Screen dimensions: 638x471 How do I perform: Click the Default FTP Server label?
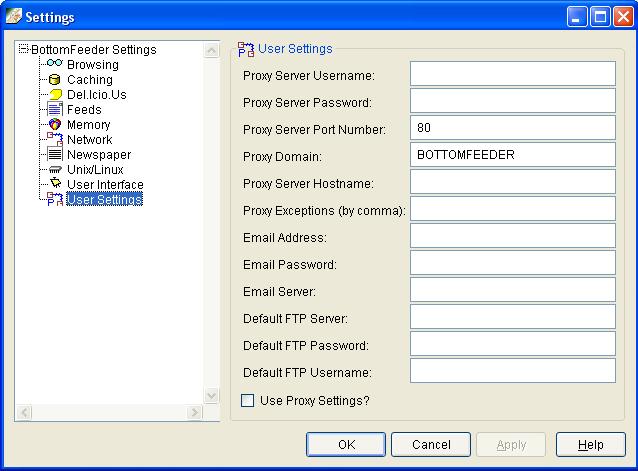[x=295, y=318]
